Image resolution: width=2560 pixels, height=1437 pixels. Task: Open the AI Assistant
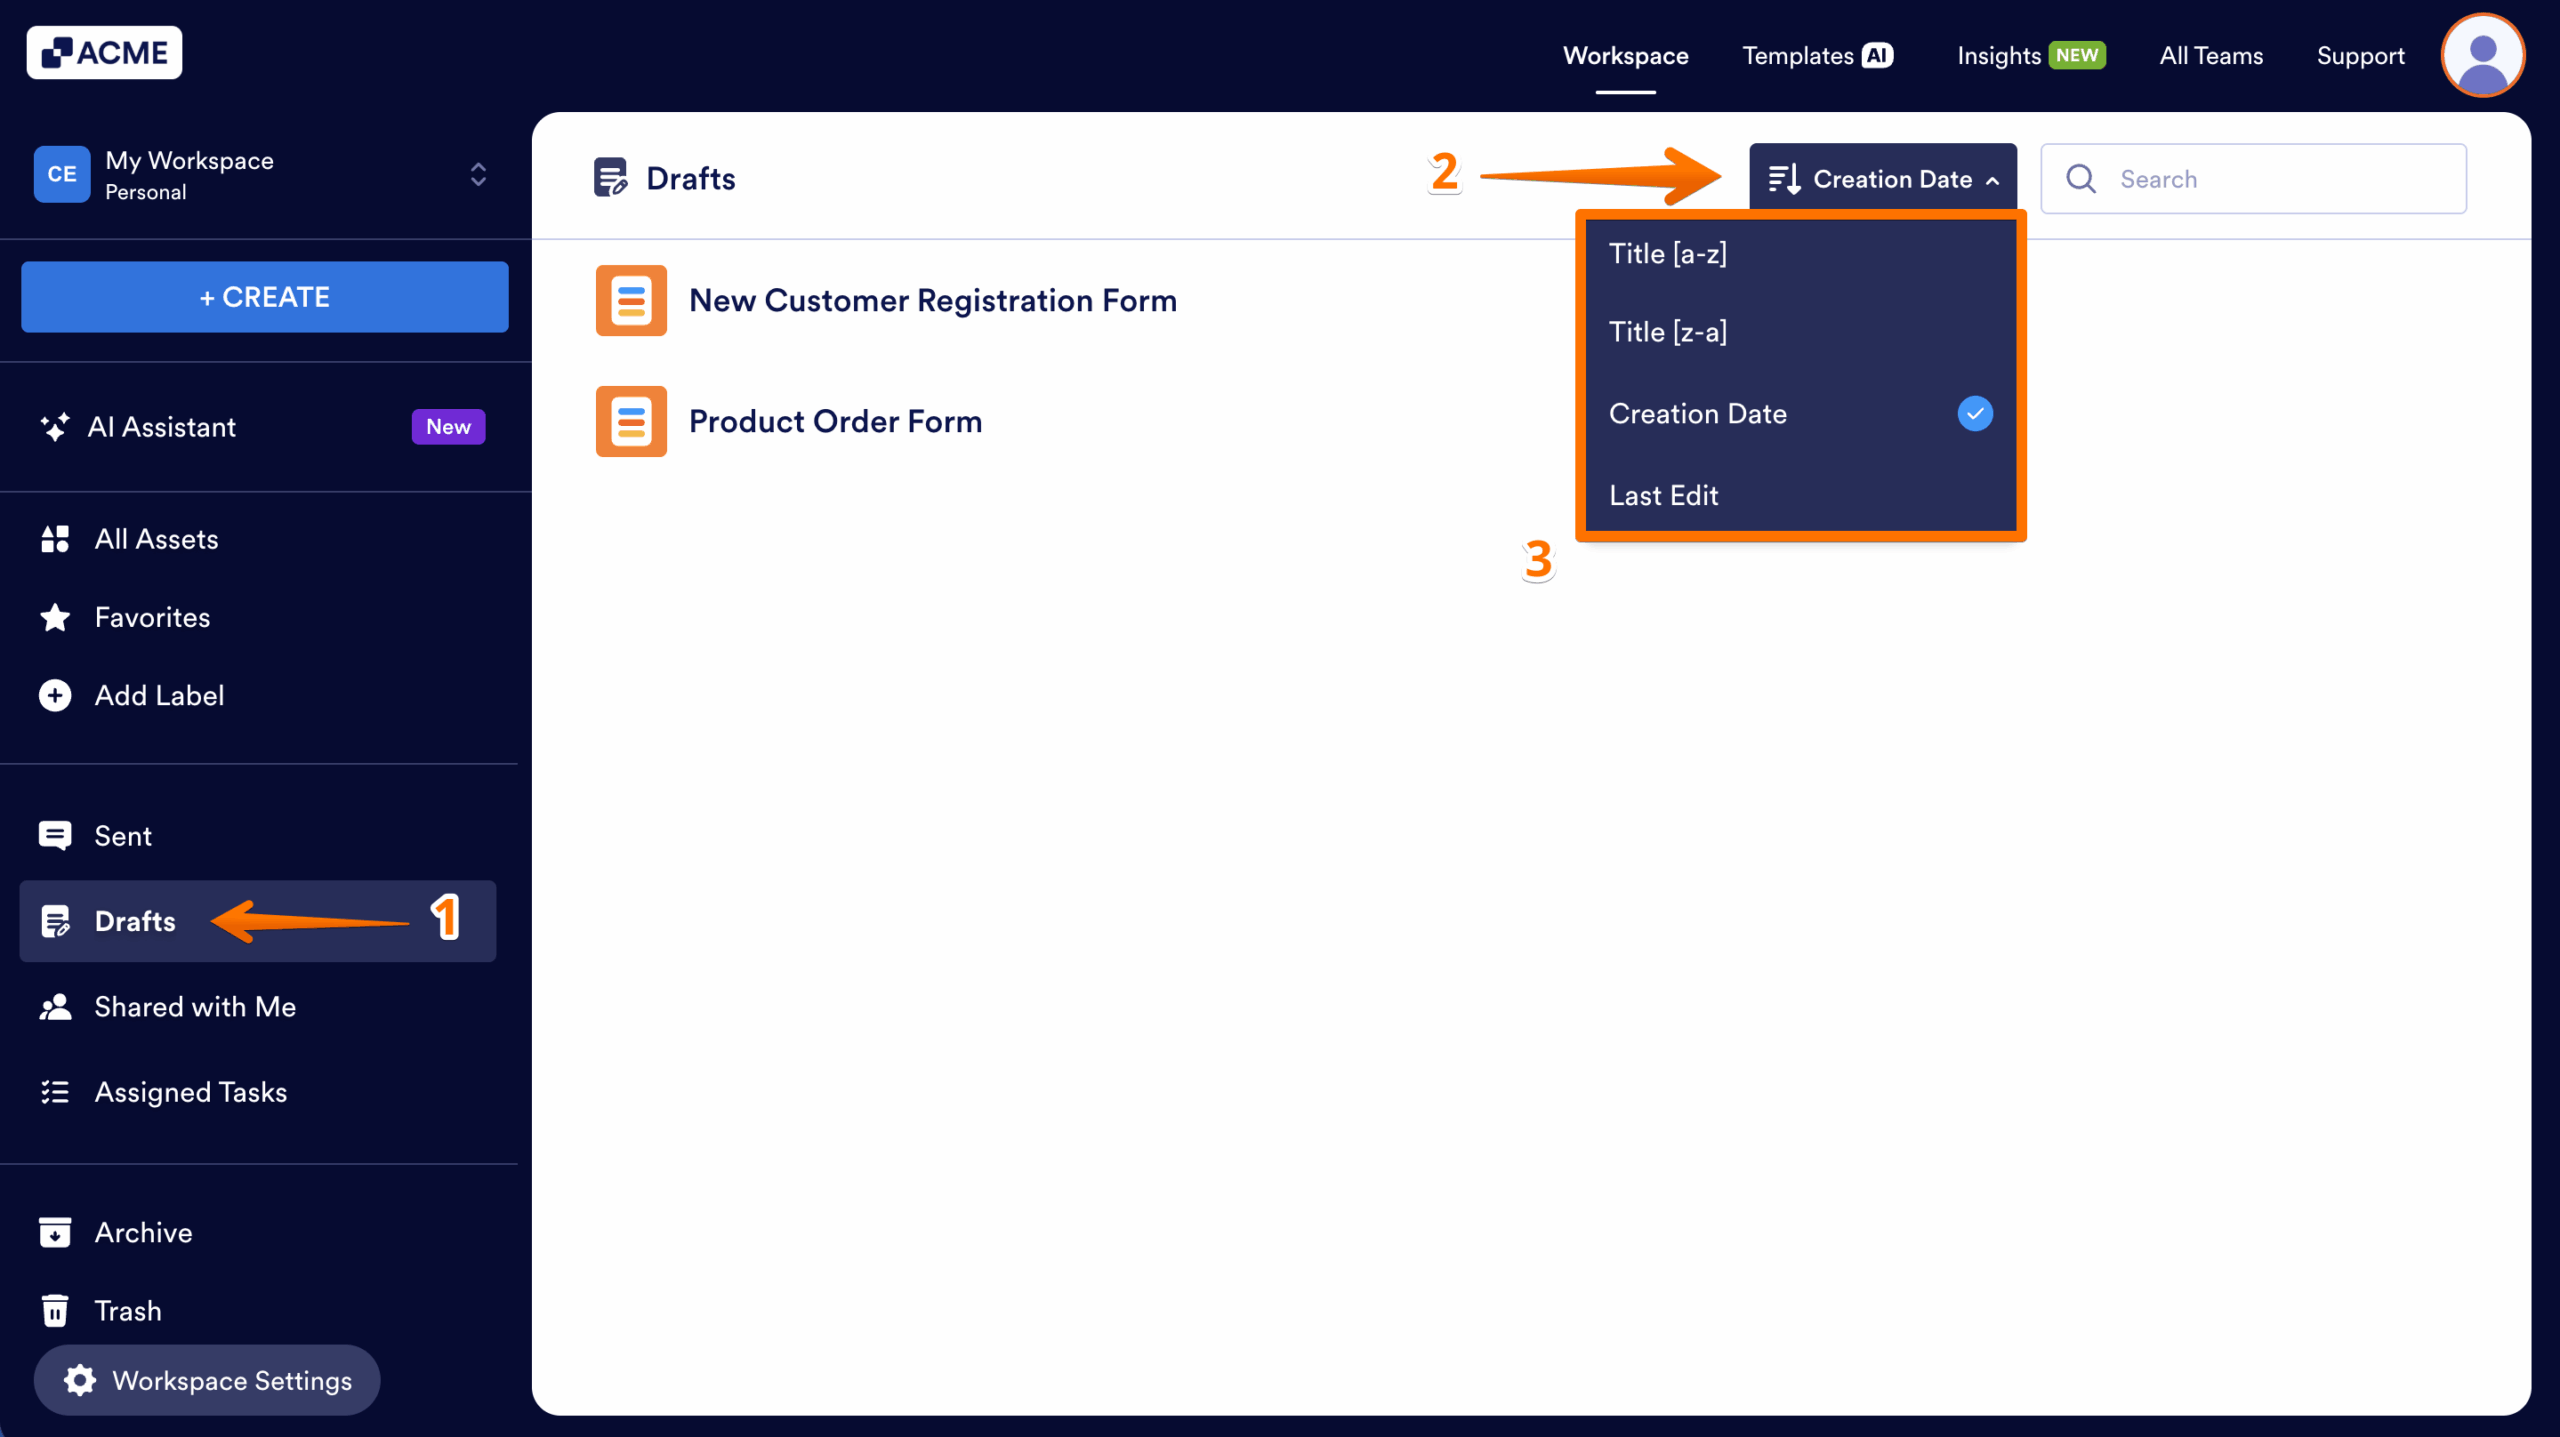pos(164,427)
